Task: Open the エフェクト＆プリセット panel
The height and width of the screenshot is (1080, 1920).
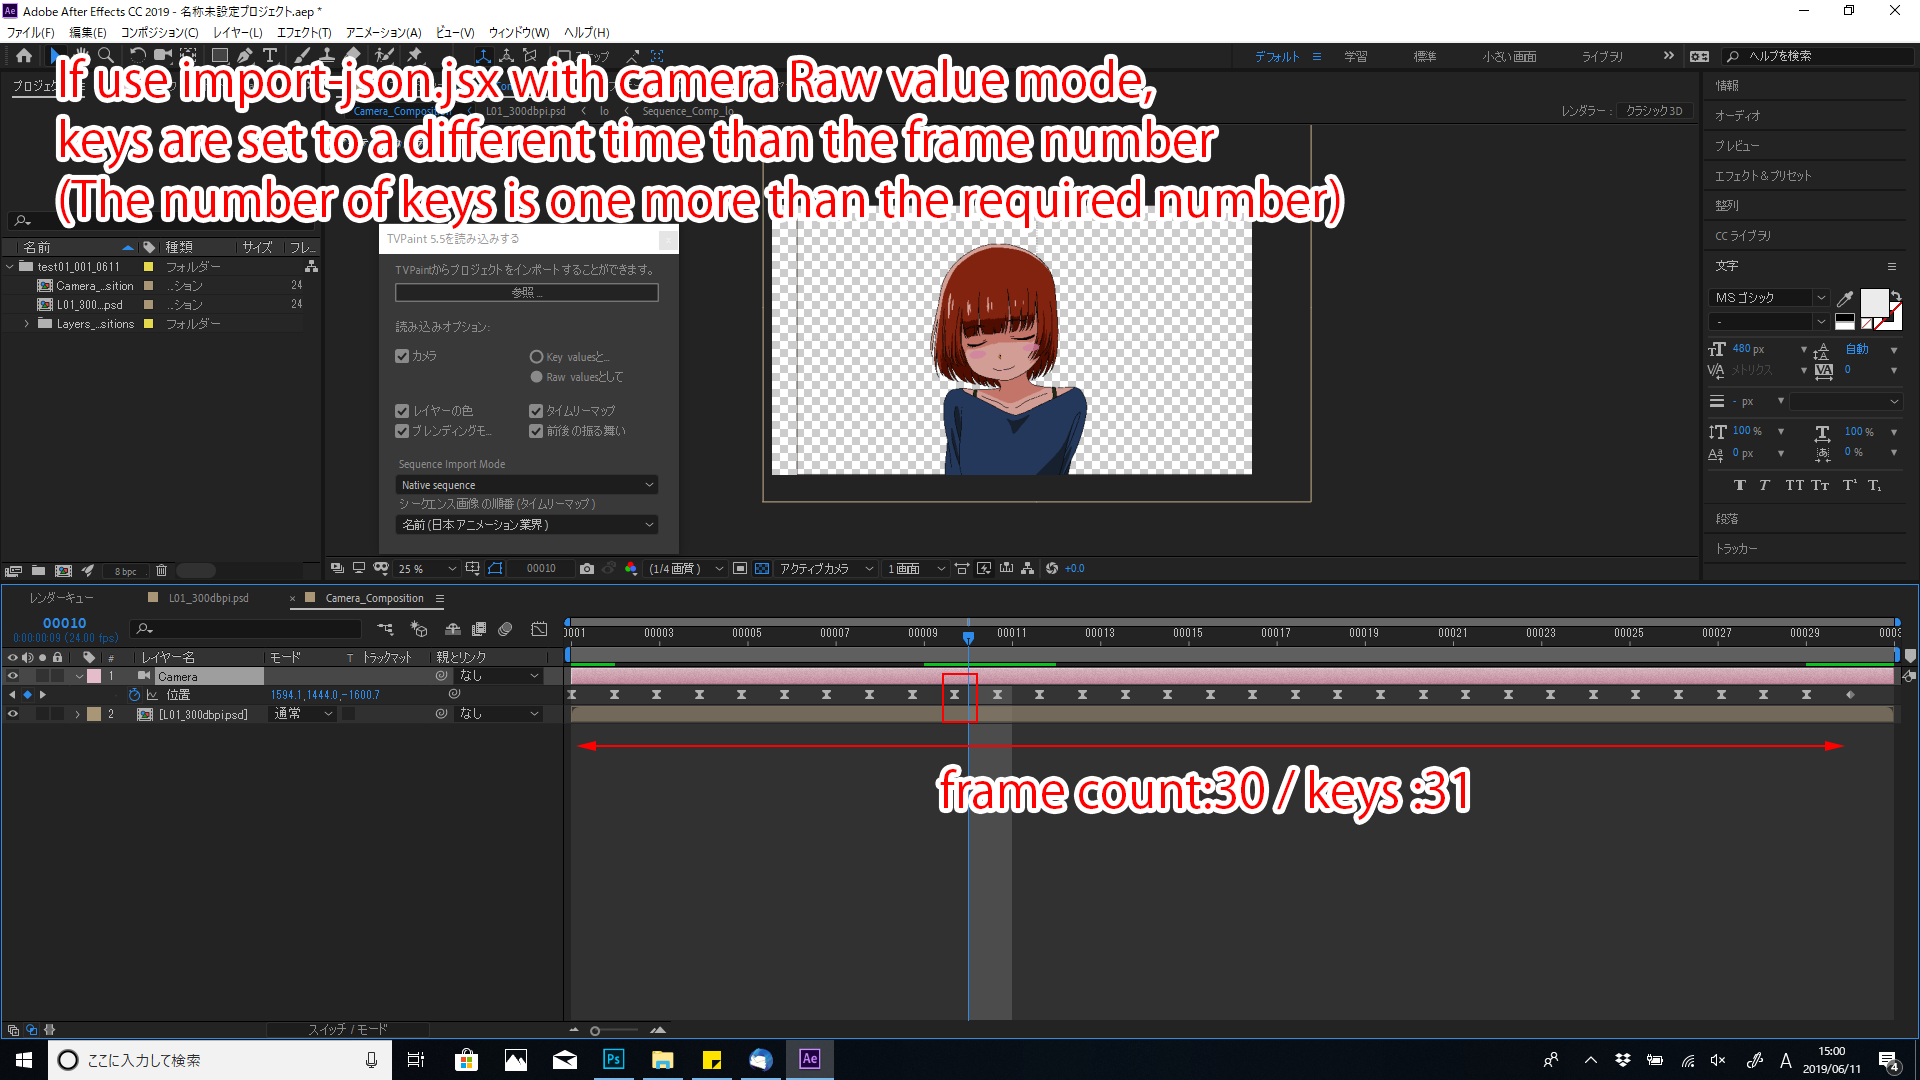Action: (x=1762, y=176)
